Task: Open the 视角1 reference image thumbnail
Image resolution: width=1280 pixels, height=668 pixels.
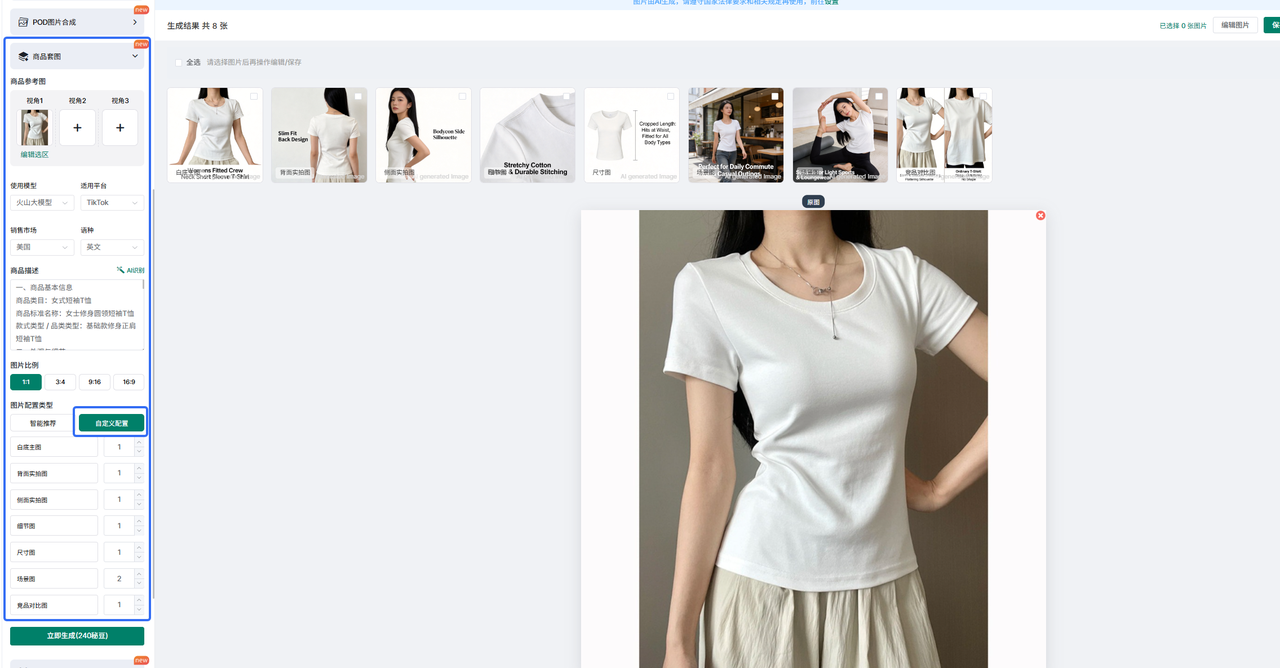Action: 35,128
